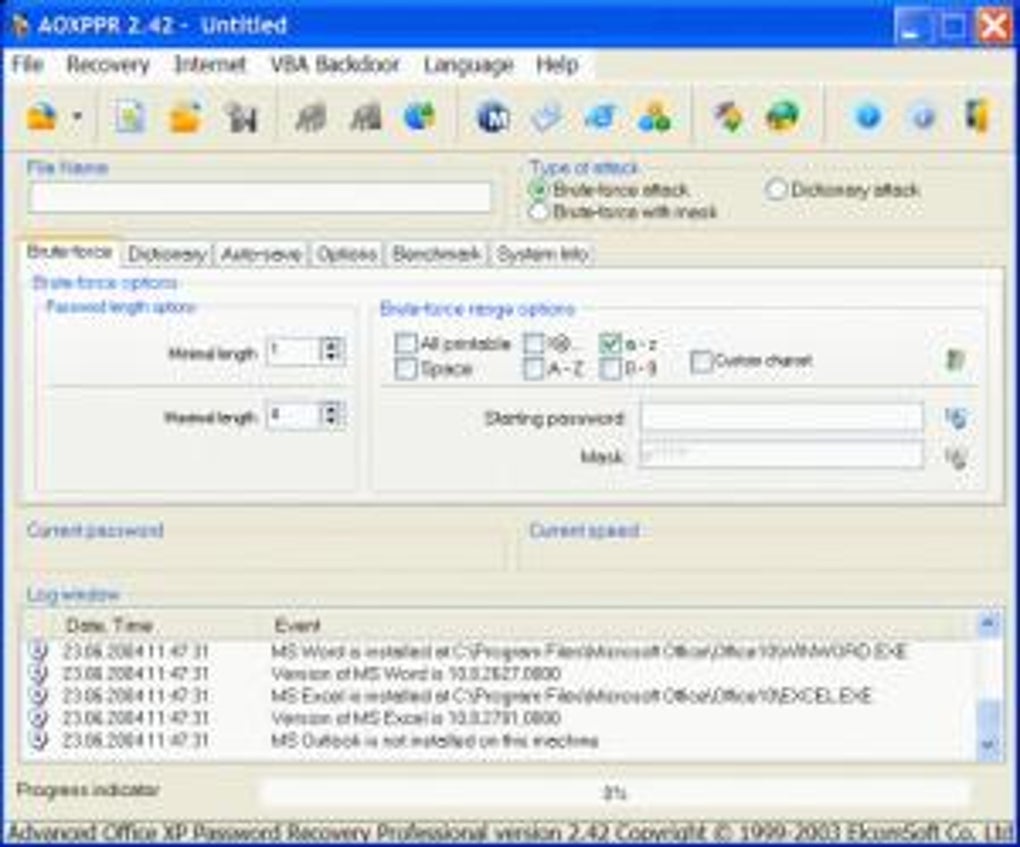Click the dark blue circle M icon
Image resolution: width=1020 pixels, height=847 pixels.
coord(493,117)
